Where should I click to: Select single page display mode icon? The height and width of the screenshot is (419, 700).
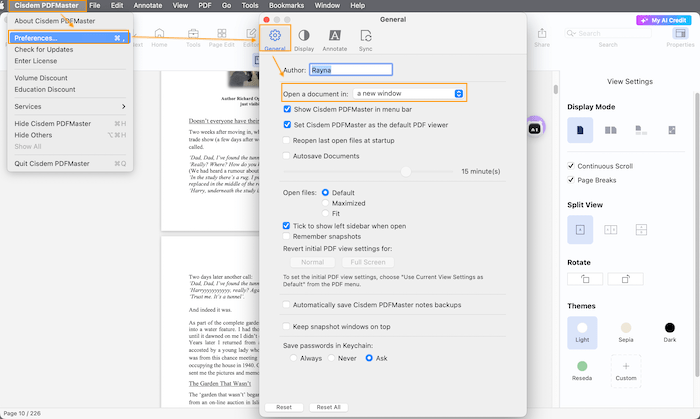tap(580, 130)
